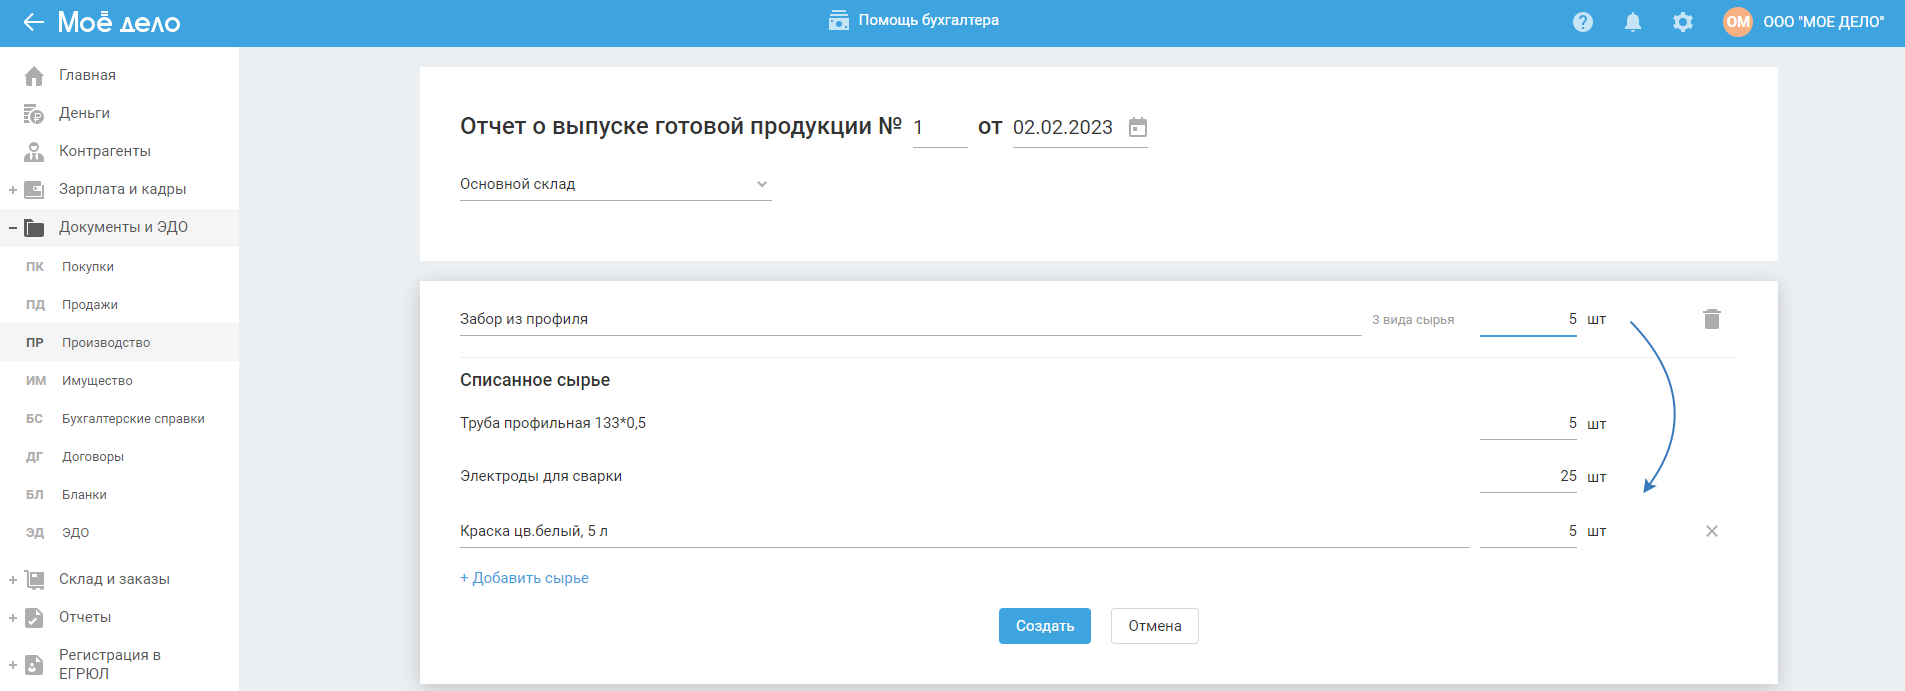Remove Краска цв.белый row with X
Screen dimensions: 1905x691
click(x=1712, y=531)
